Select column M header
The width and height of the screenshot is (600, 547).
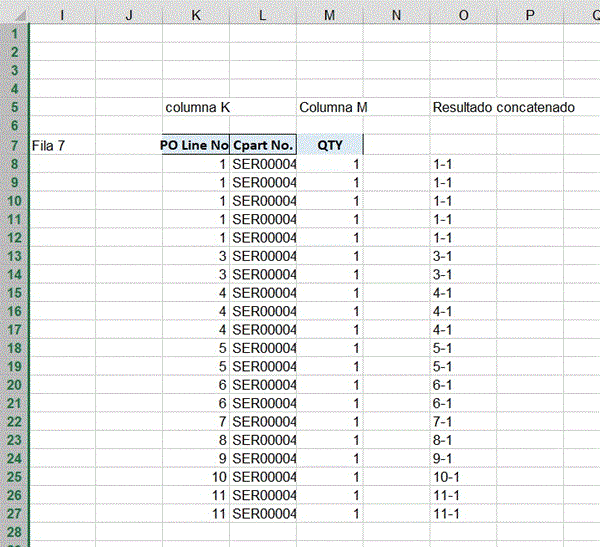tap(329, 13)
